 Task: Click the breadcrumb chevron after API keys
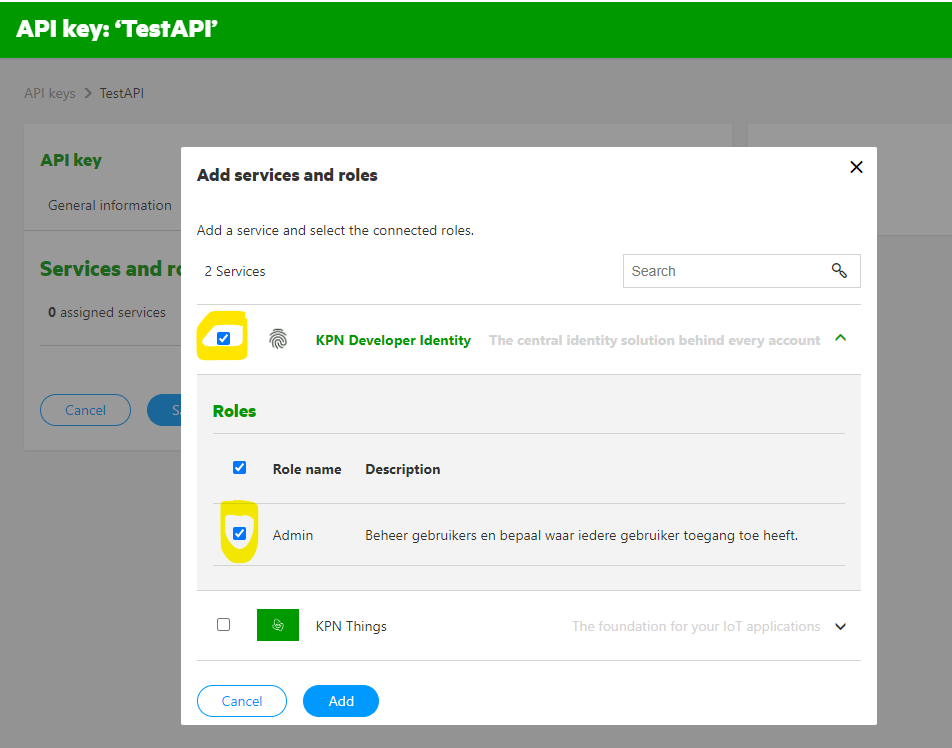(x=88, y=93)
